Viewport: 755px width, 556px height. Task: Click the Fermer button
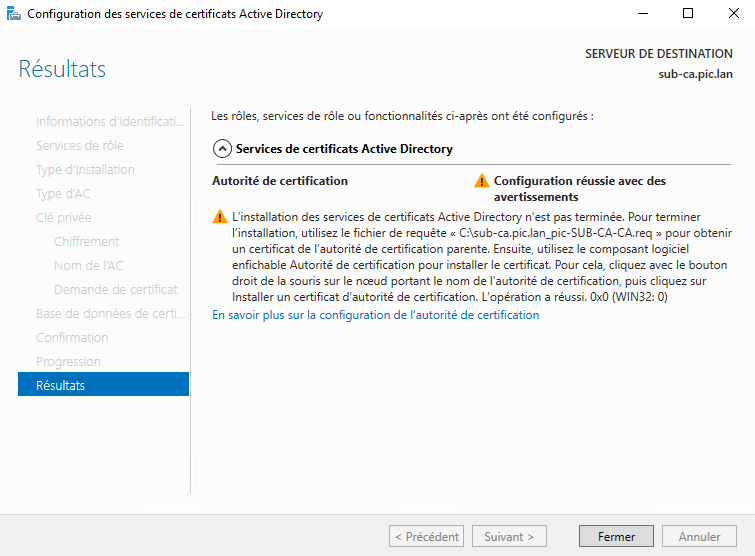[x=616, y=536]
